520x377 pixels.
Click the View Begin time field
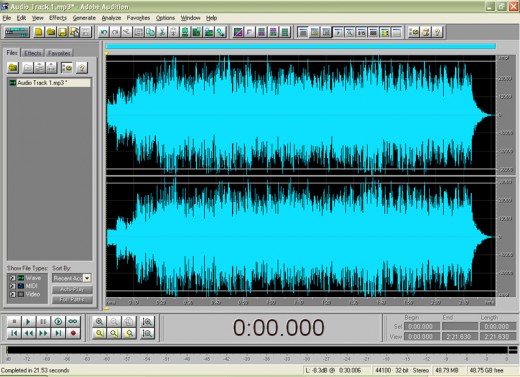click(x=422, y=337)
